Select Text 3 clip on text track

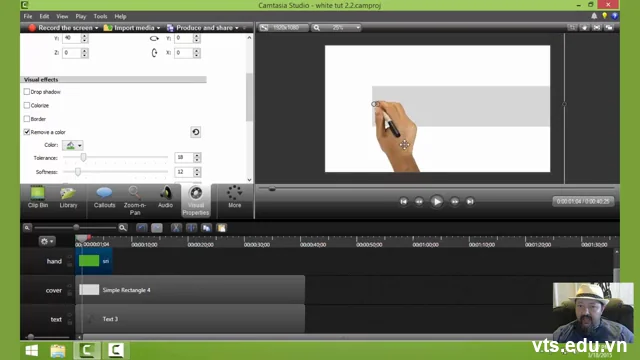190,319
